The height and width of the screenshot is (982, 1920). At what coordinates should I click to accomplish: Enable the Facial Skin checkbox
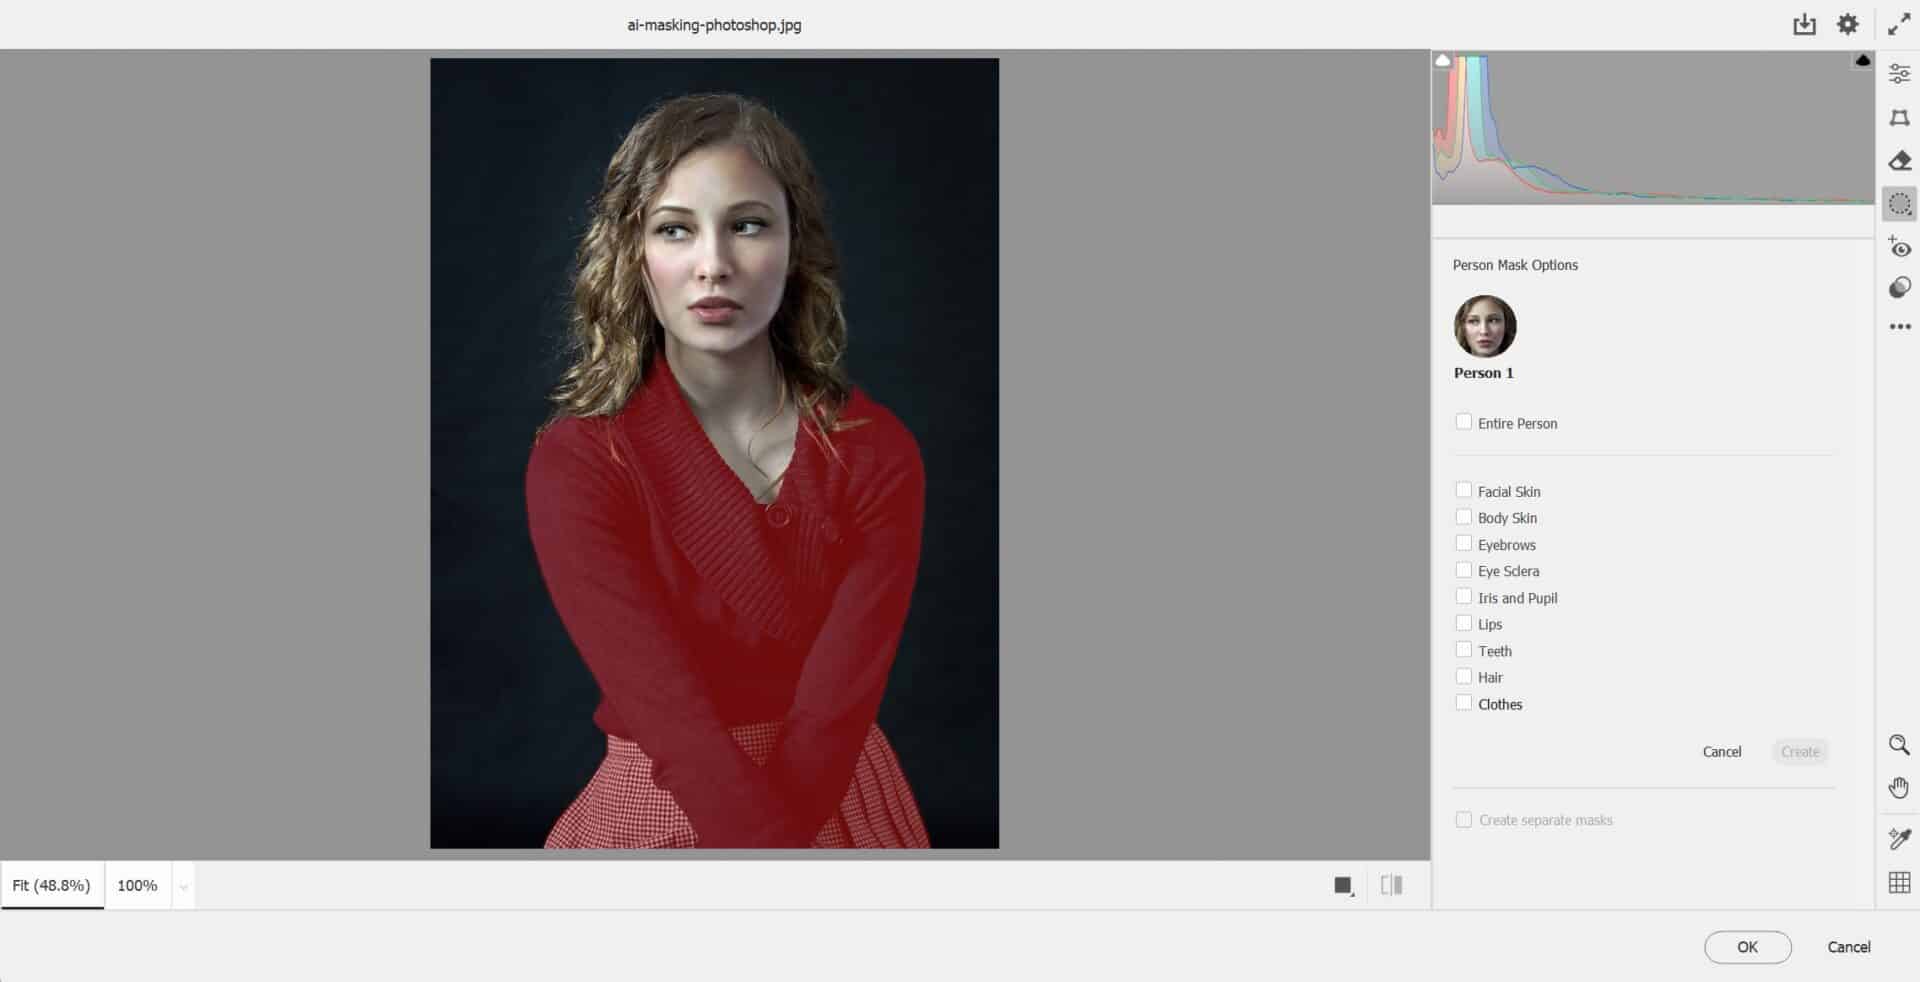[x=1464, y=490]
